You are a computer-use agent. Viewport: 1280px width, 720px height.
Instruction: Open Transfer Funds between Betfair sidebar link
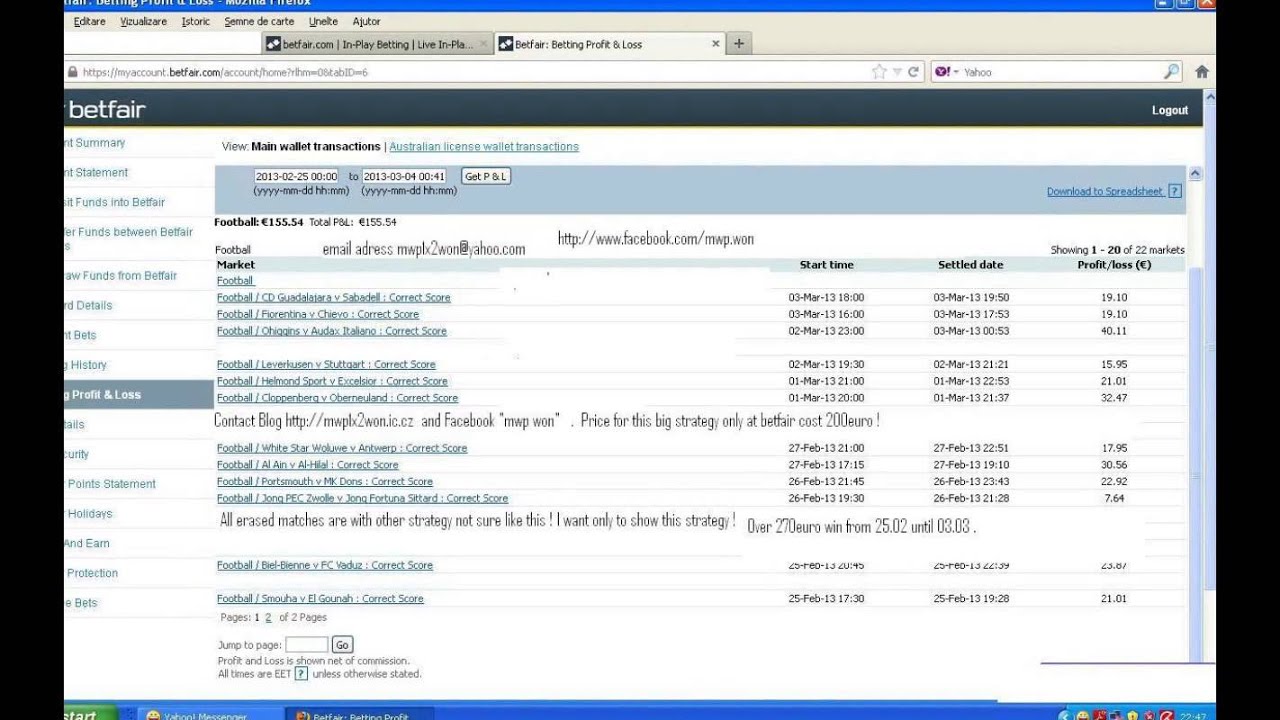tap(129, 238)
